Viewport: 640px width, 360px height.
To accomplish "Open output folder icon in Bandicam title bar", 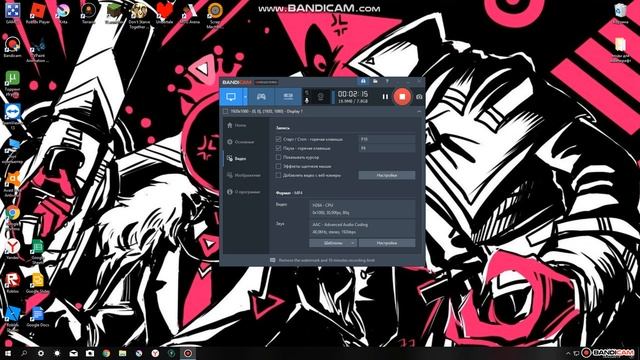I will click(375, 82).
